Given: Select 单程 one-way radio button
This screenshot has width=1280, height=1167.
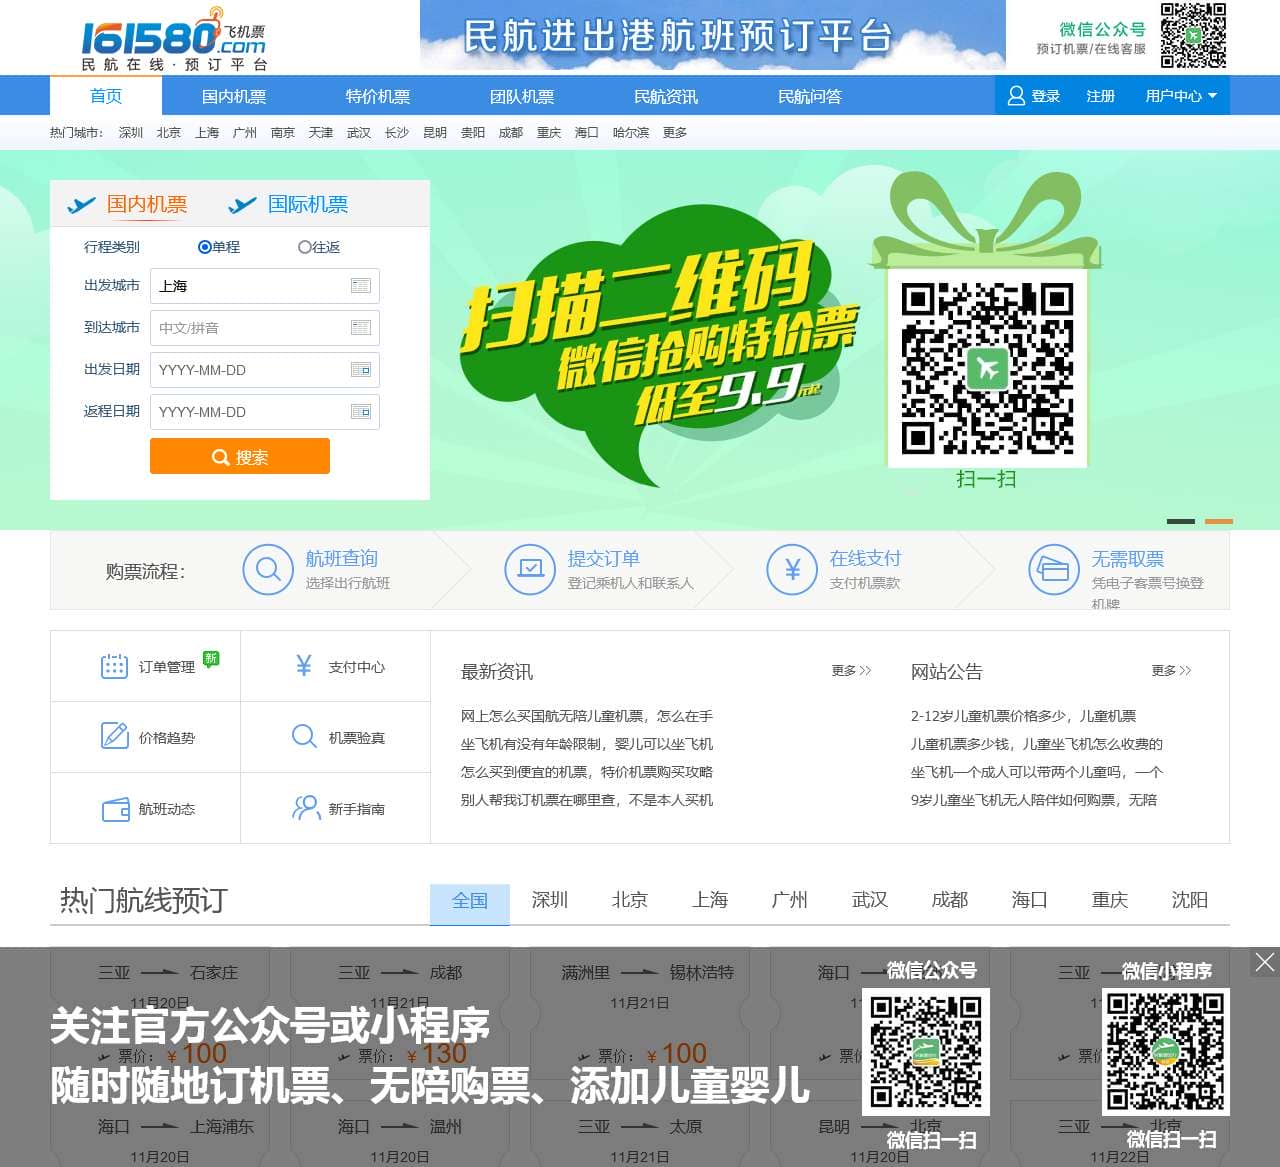Looking at the screenshot, I should click(205, 247).
